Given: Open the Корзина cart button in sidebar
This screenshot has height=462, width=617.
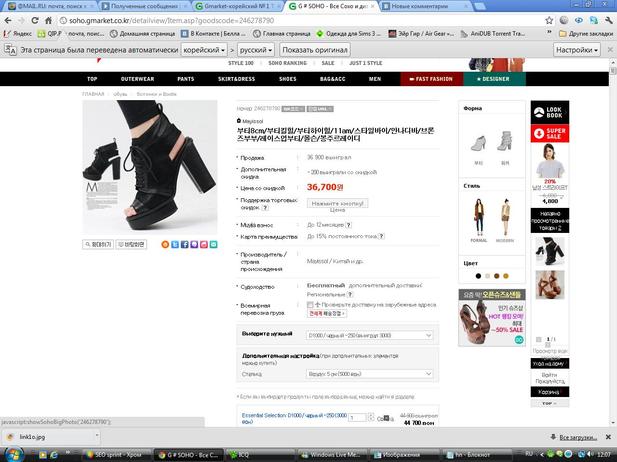Looking at the screenshot, I should pyautogui.click(x=550, y=392).
